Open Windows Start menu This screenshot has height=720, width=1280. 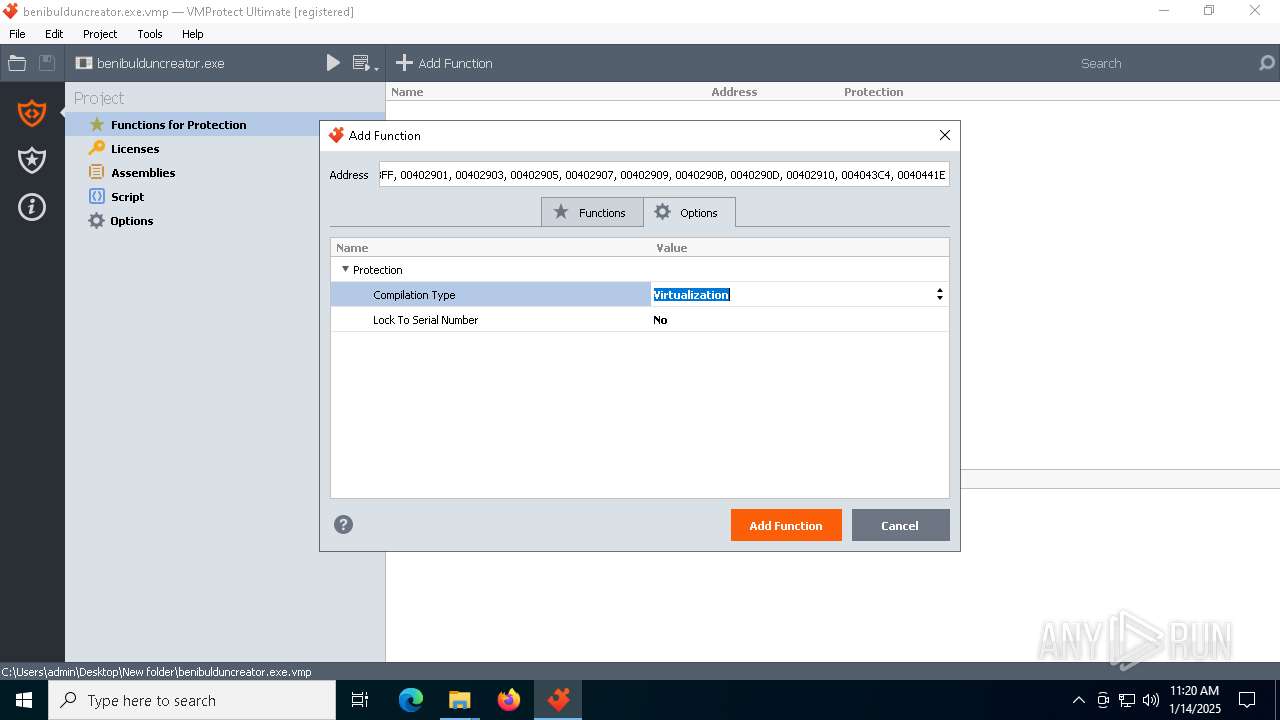[x=24, y=700]
